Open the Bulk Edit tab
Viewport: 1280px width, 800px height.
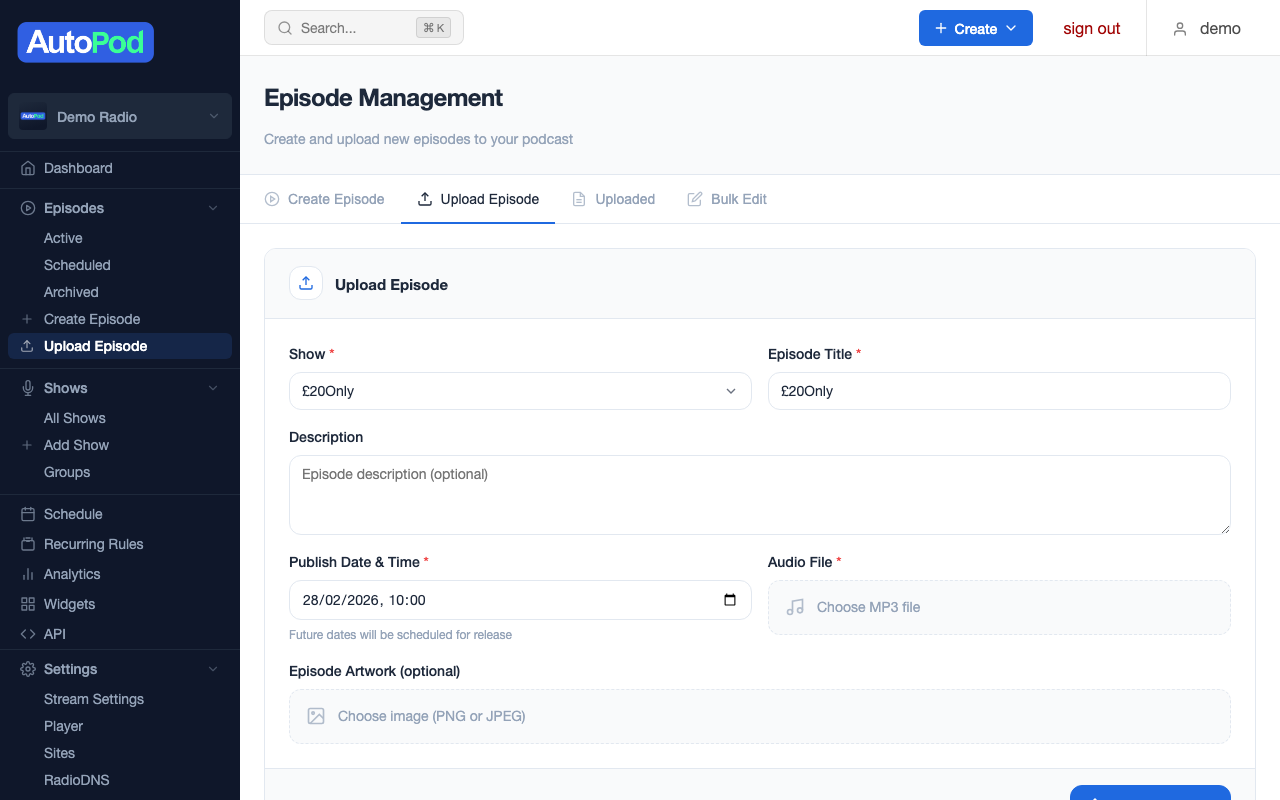tap(727, 199)
